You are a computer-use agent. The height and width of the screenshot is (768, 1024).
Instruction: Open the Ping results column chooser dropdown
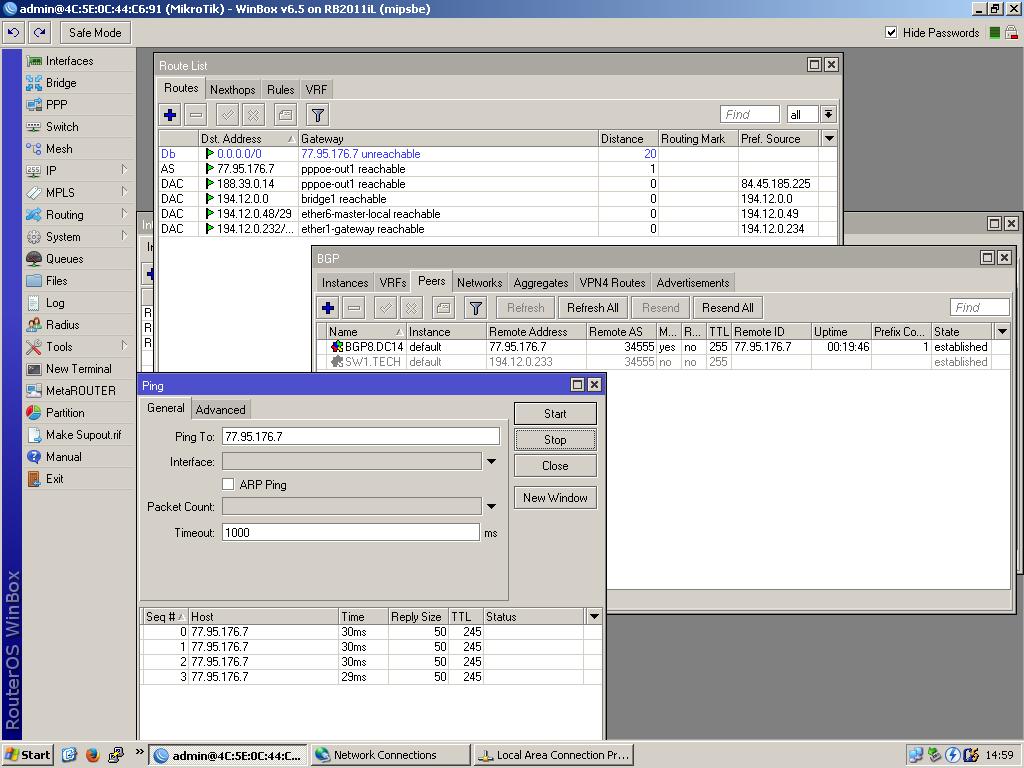point(594,616)
